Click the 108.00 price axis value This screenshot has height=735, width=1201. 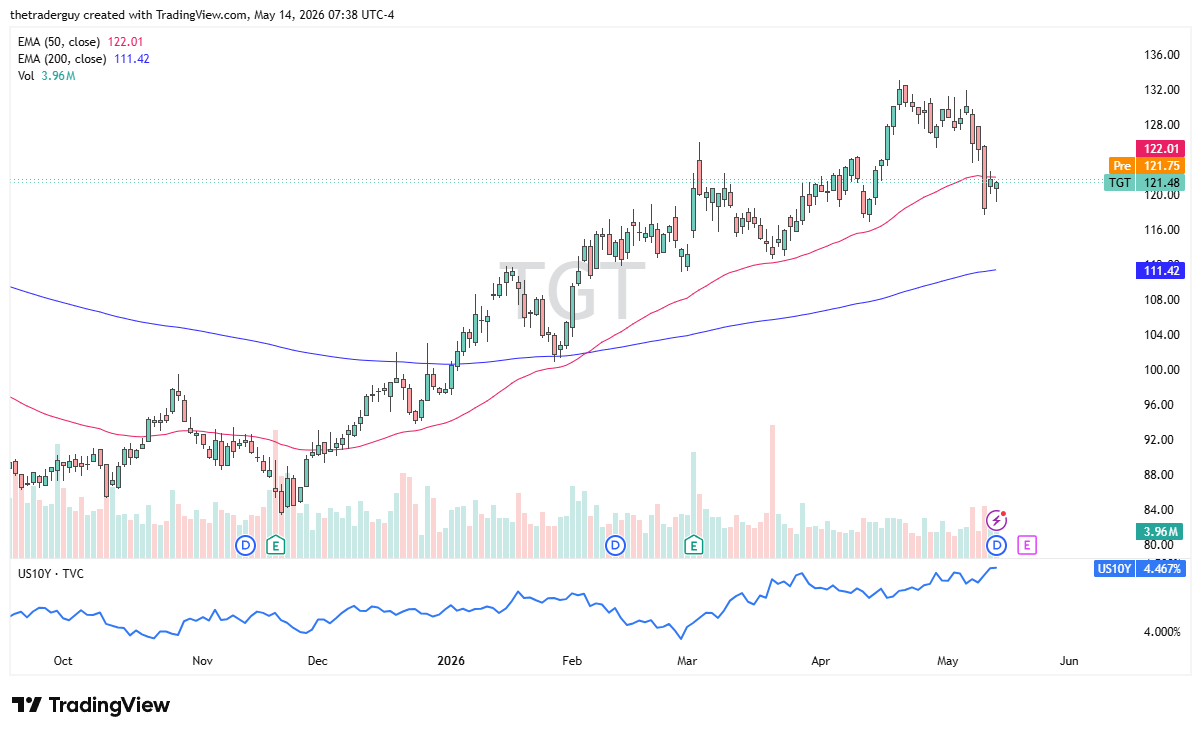1162,300
